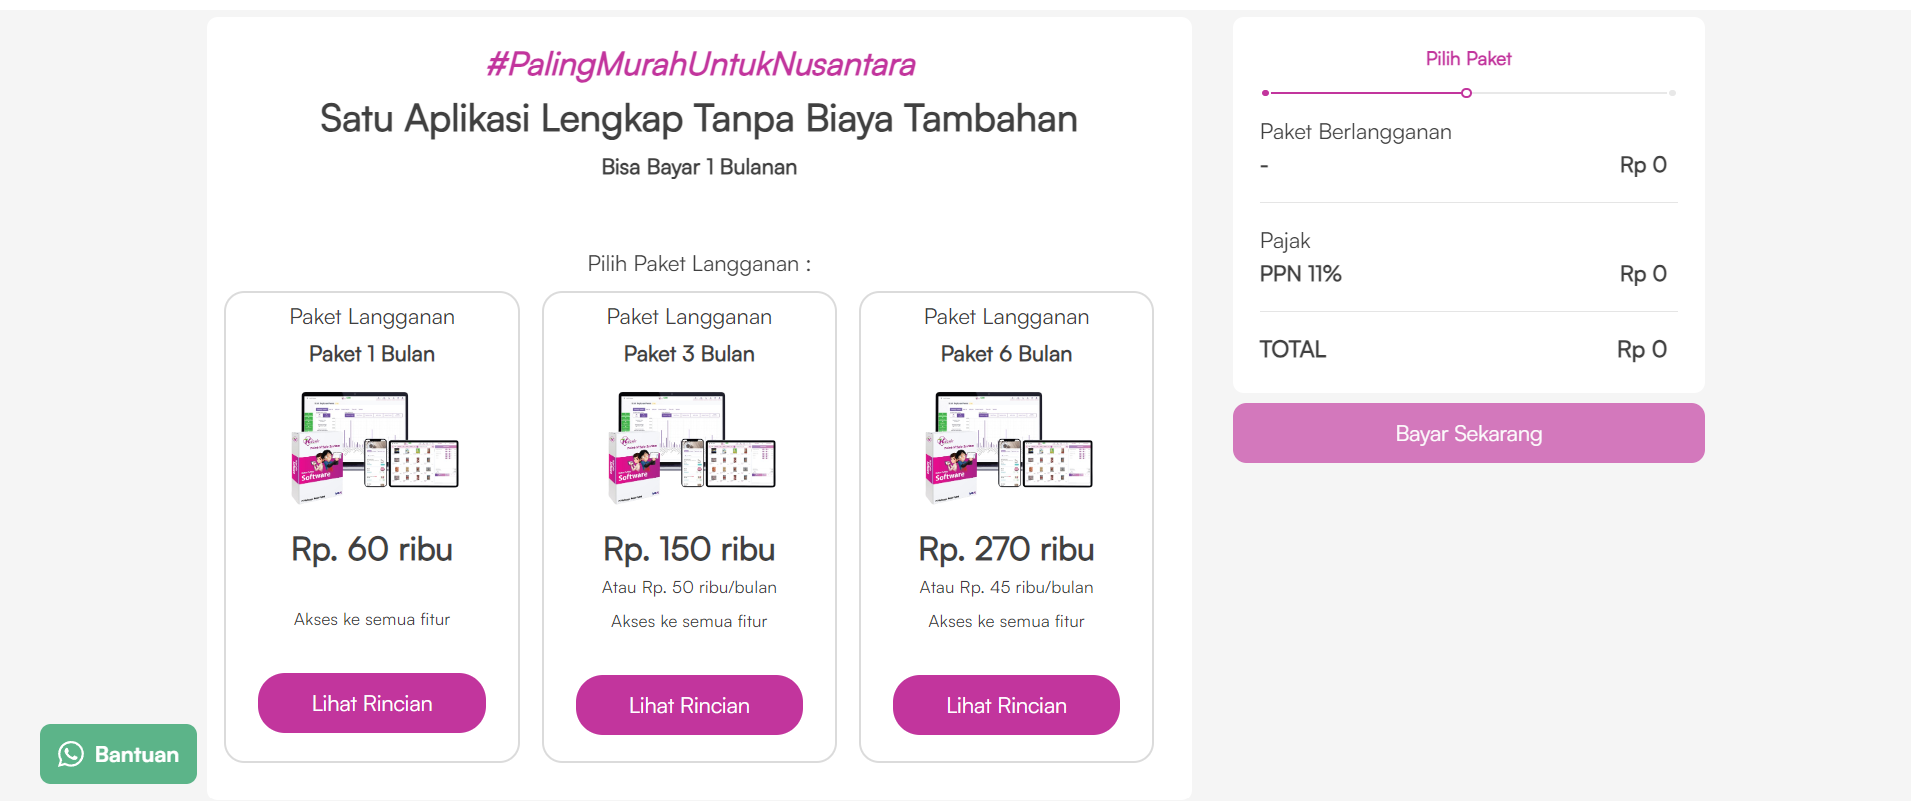The height and width of the screenshot is (801, 1911).
Task: Select the Pilih Paket step label
Action: point(1468,59)
